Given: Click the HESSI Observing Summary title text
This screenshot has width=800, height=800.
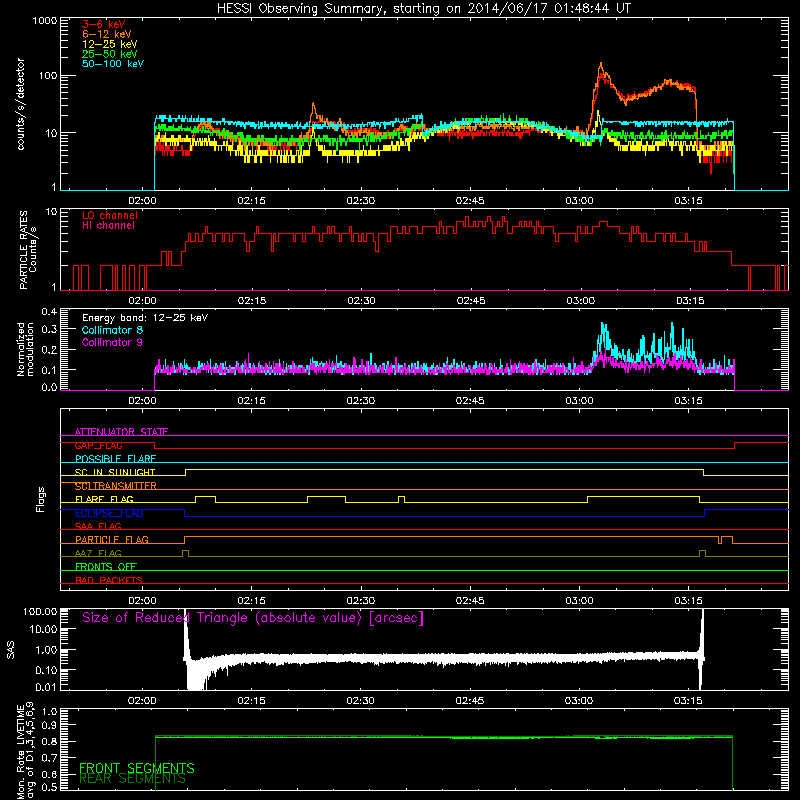Looking at the screenshot, I should click(423, 9).
